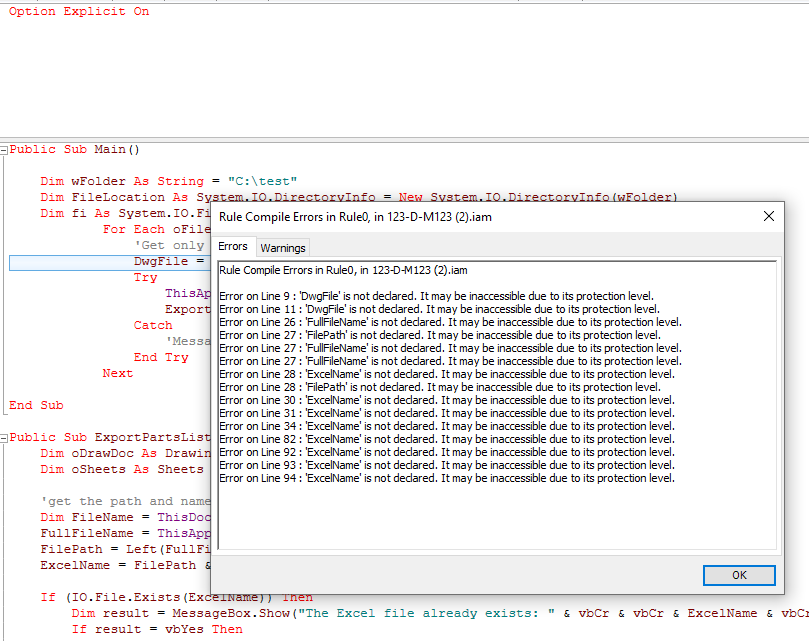This screenshot has height=641, width=809.
Task: Switch to the Warnings tab
Action: (283, 248)
